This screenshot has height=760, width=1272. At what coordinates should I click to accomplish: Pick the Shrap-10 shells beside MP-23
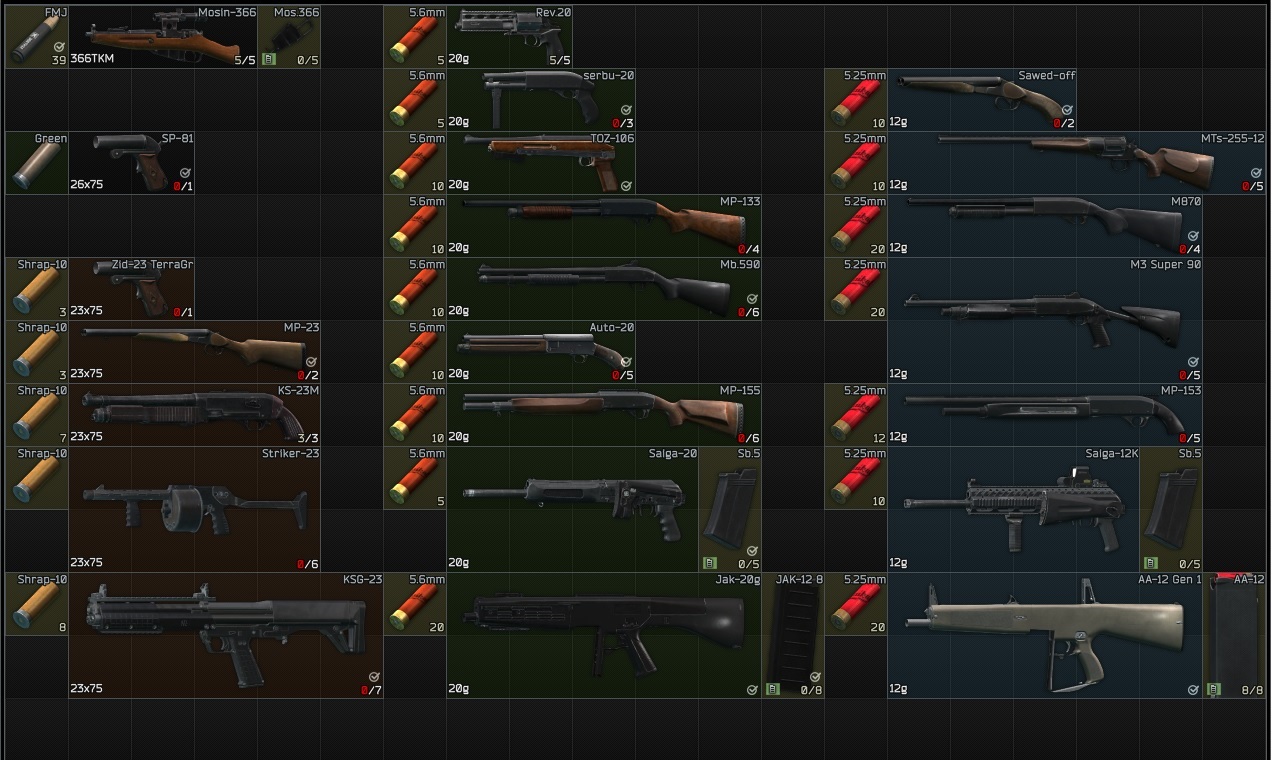tap(37, 351)
